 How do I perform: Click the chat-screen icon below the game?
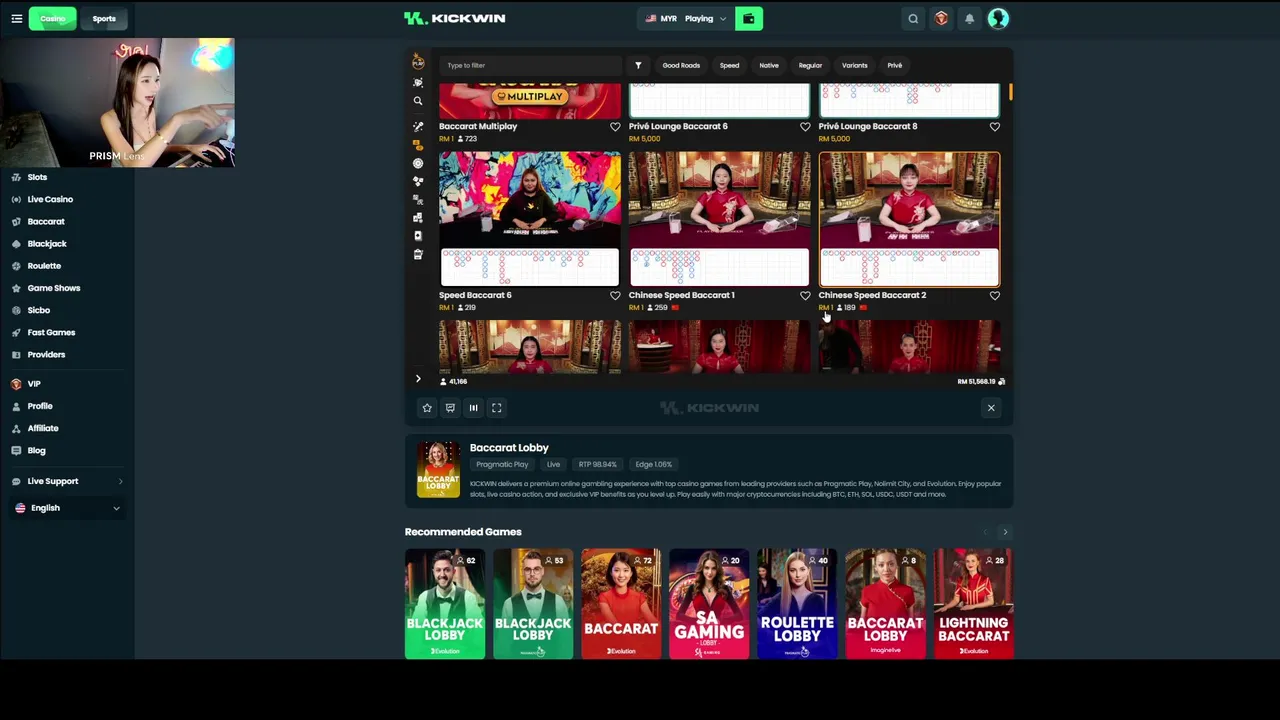pyautogui.click(x=450, y=408)
